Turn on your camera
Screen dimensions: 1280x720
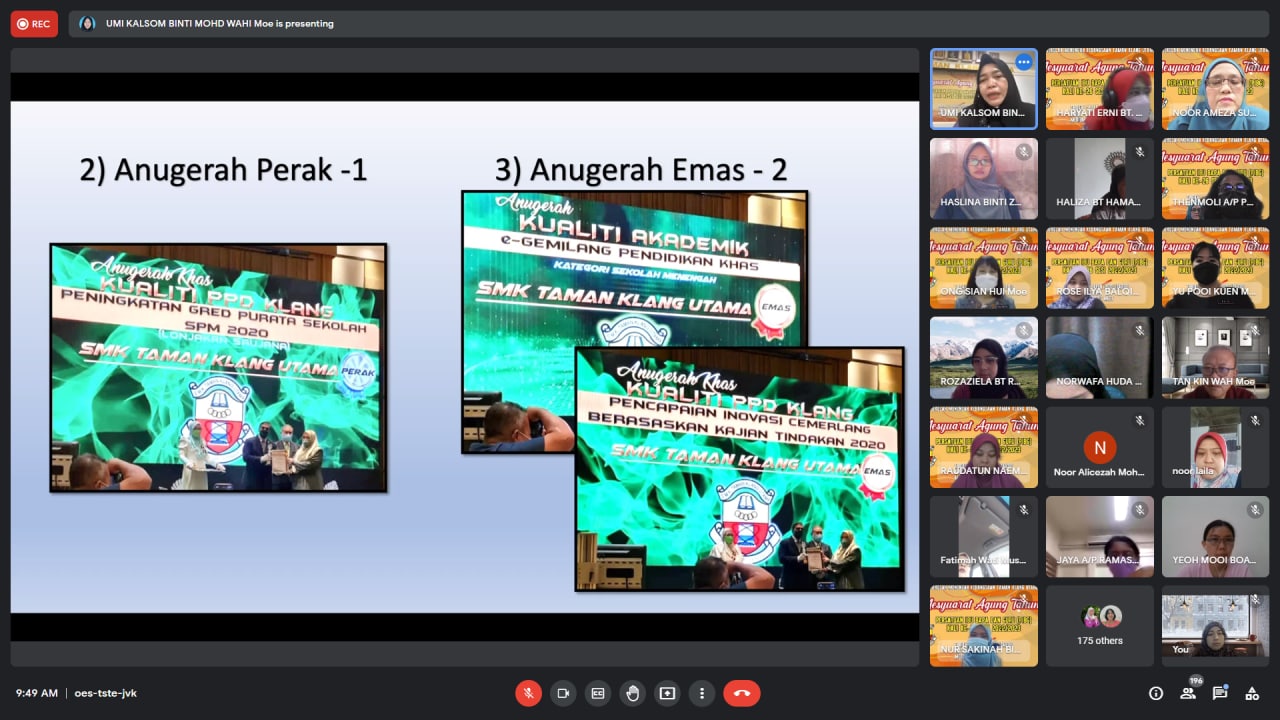click(563, 693)
